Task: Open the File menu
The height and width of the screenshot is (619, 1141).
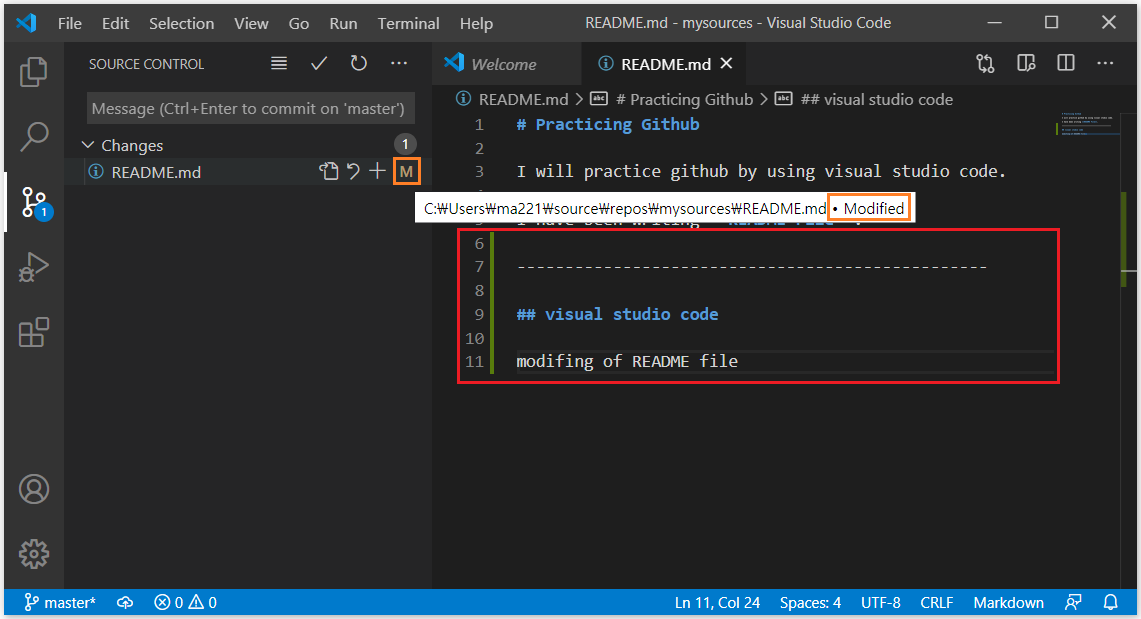Action: 70,23
